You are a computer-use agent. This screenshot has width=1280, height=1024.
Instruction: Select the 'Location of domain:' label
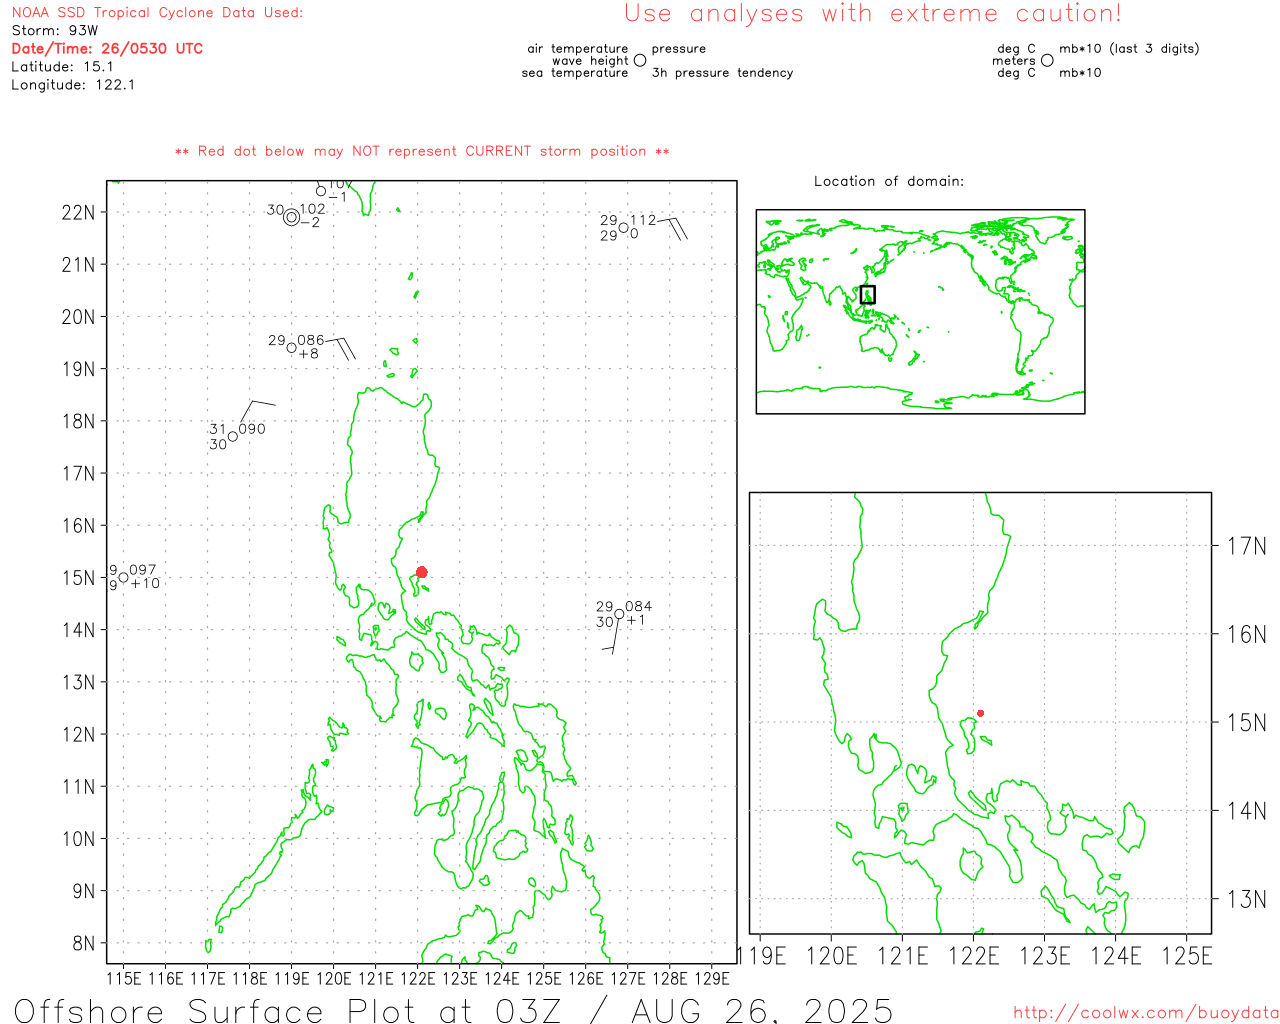pos(889,181)
